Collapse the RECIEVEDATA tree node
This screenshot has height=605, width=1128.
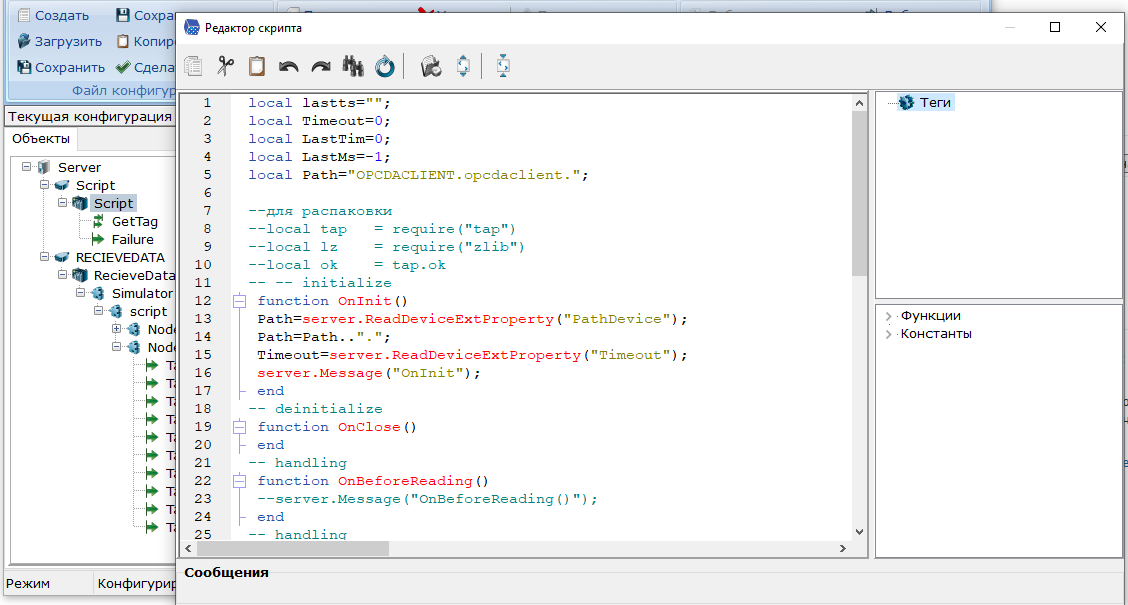45,257
